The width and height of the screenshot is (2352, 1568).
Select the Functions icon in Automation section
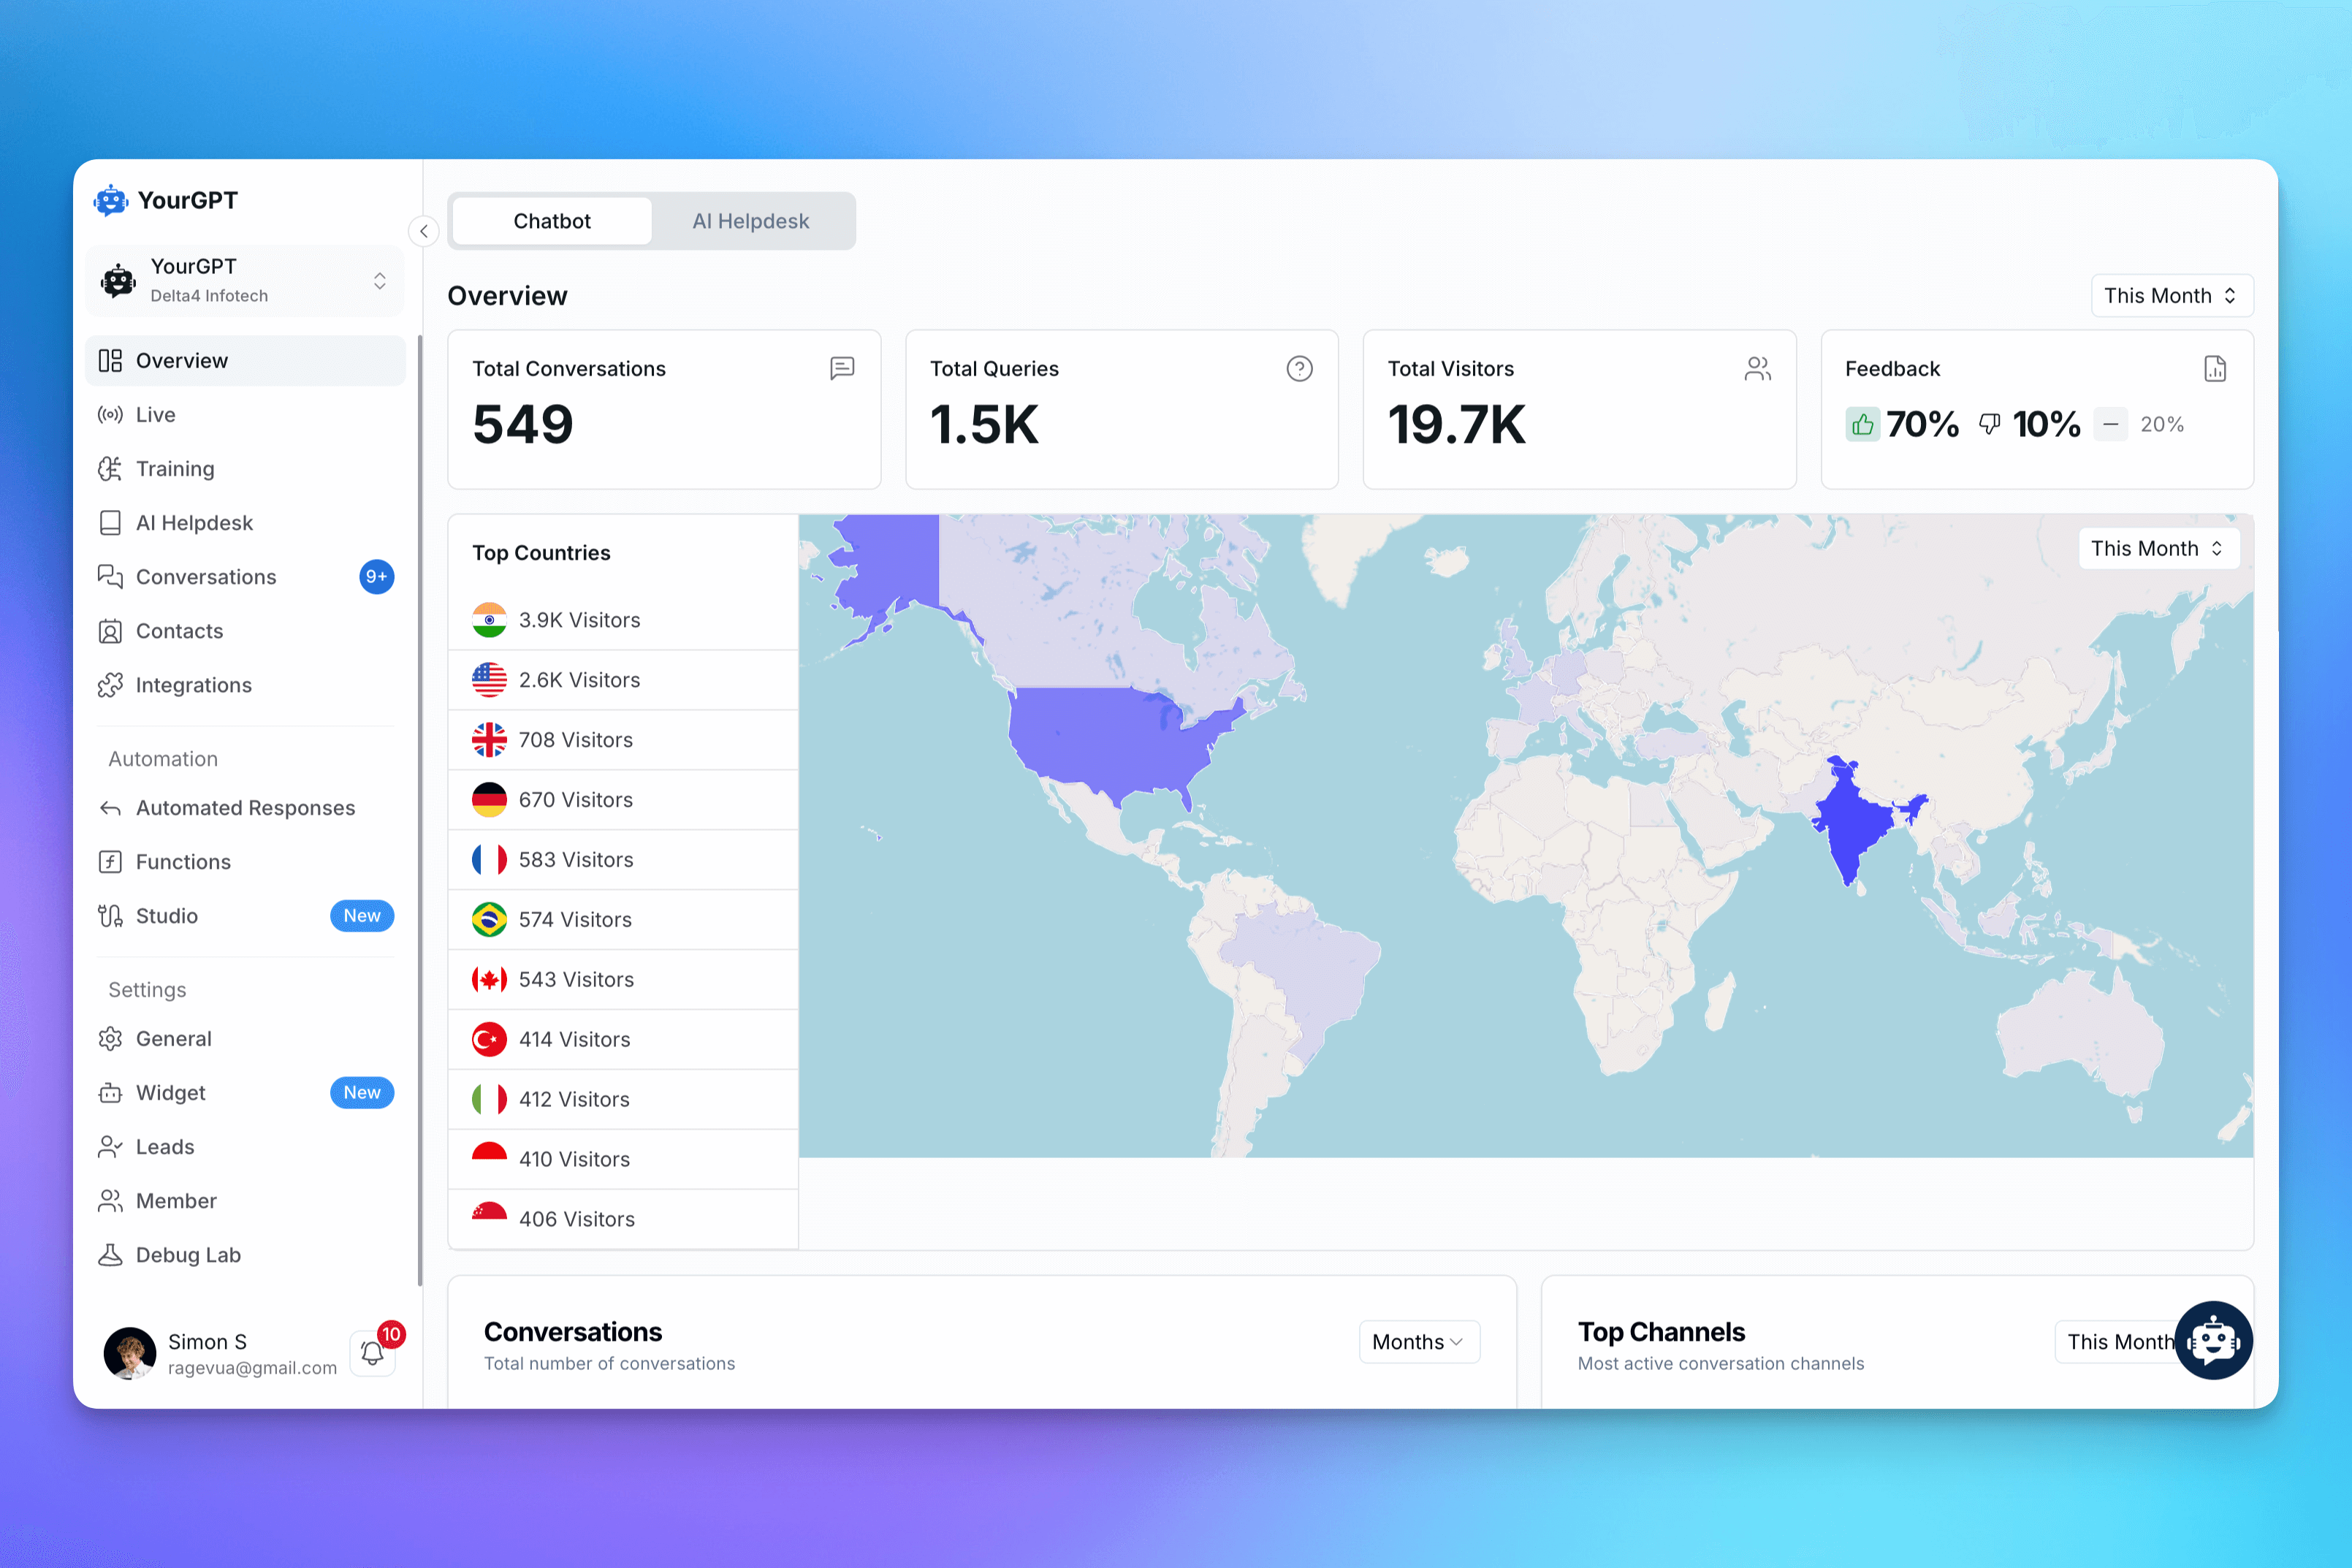[x=111, y=861]
